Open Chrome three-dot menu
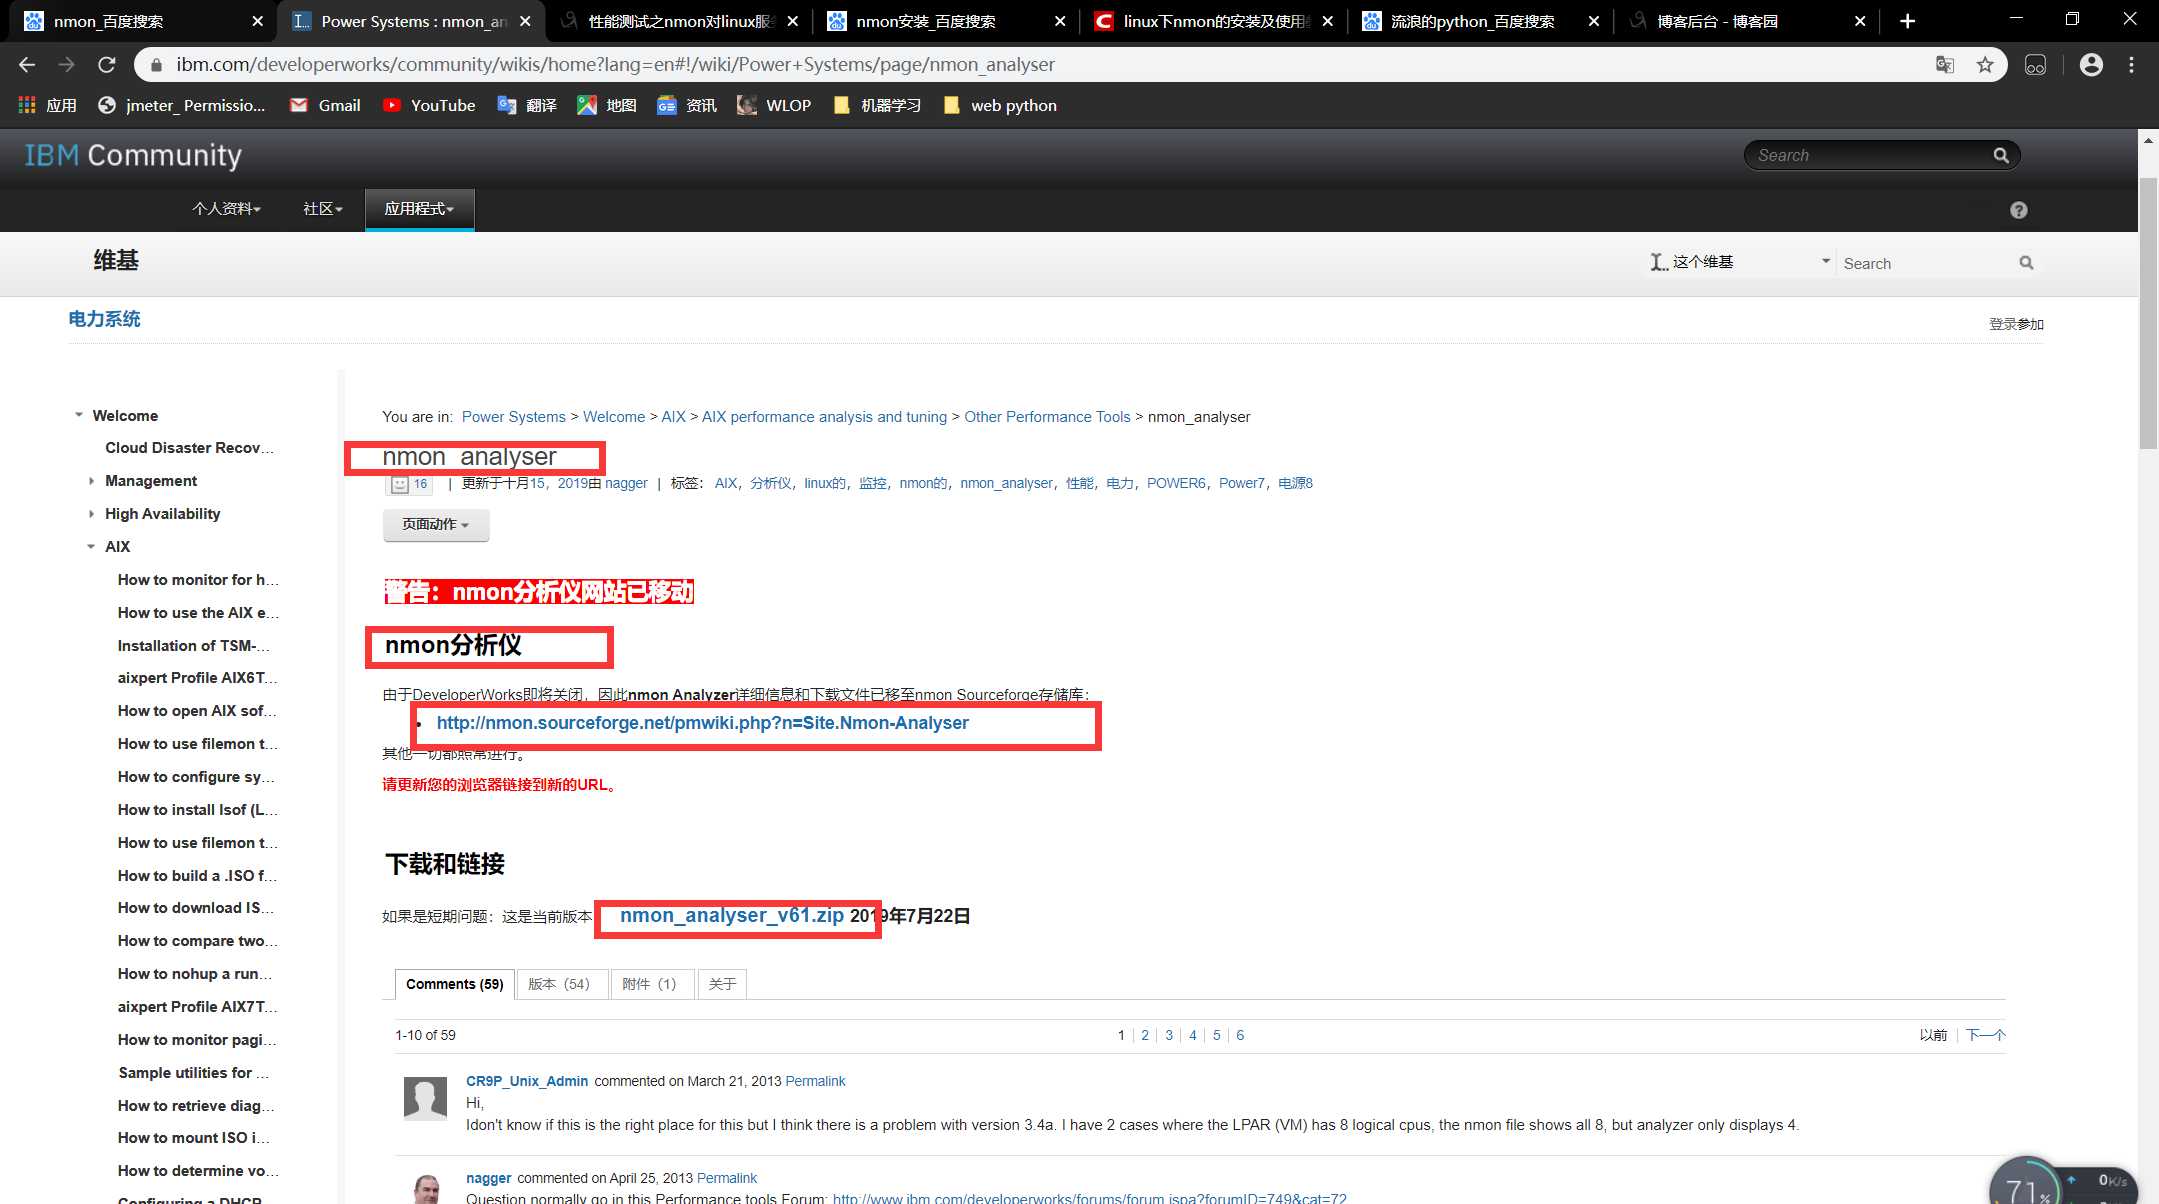 (x=2131, y=65)
